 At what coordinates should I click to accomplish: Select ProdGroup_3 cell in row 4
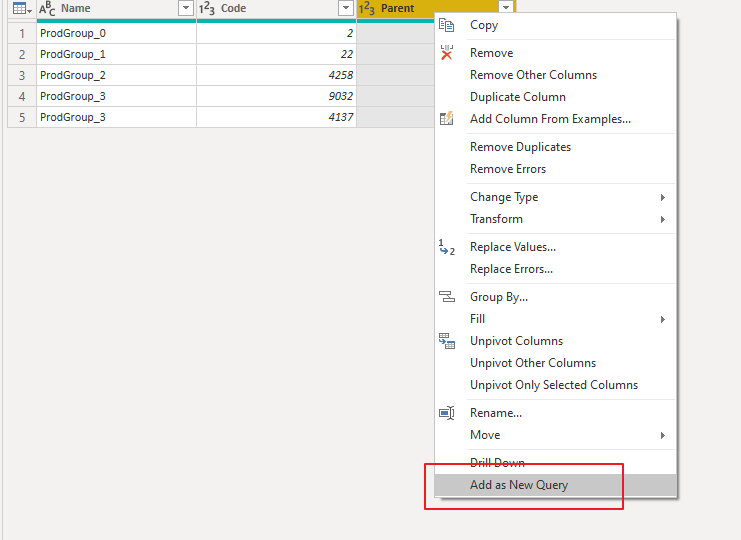coord(116,96)
